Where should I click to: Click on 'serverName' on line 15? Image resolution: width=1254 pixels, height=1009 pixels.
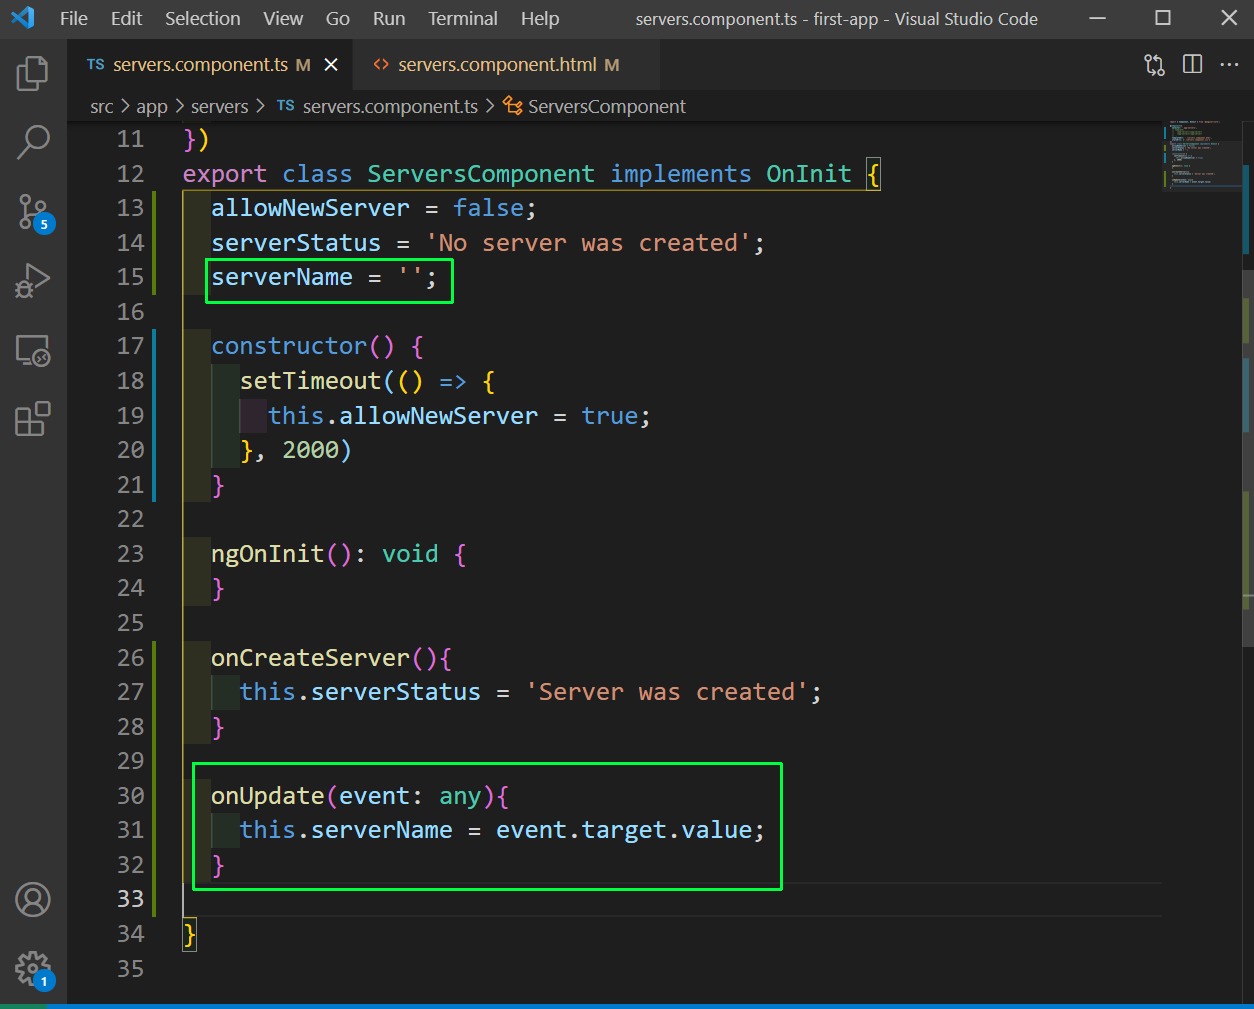tap(282, 277)
